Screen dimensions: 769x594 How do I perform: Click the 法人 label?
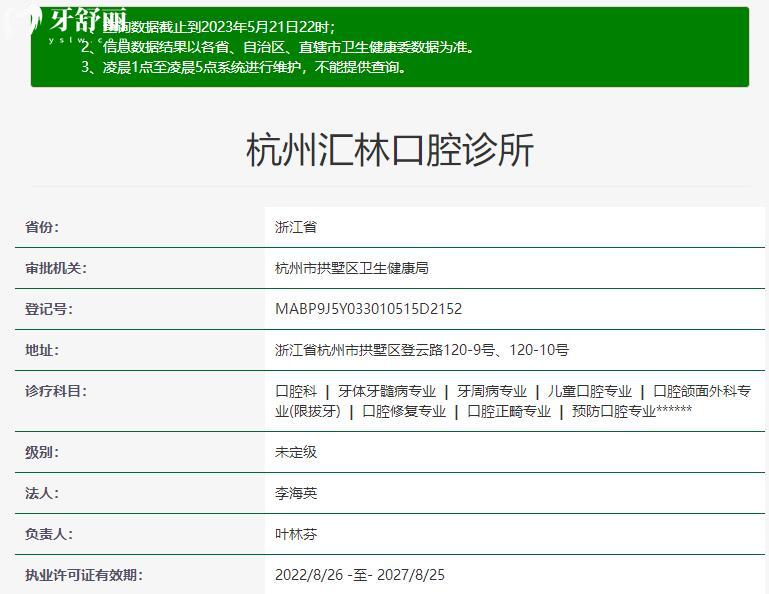tap(42, 493)
